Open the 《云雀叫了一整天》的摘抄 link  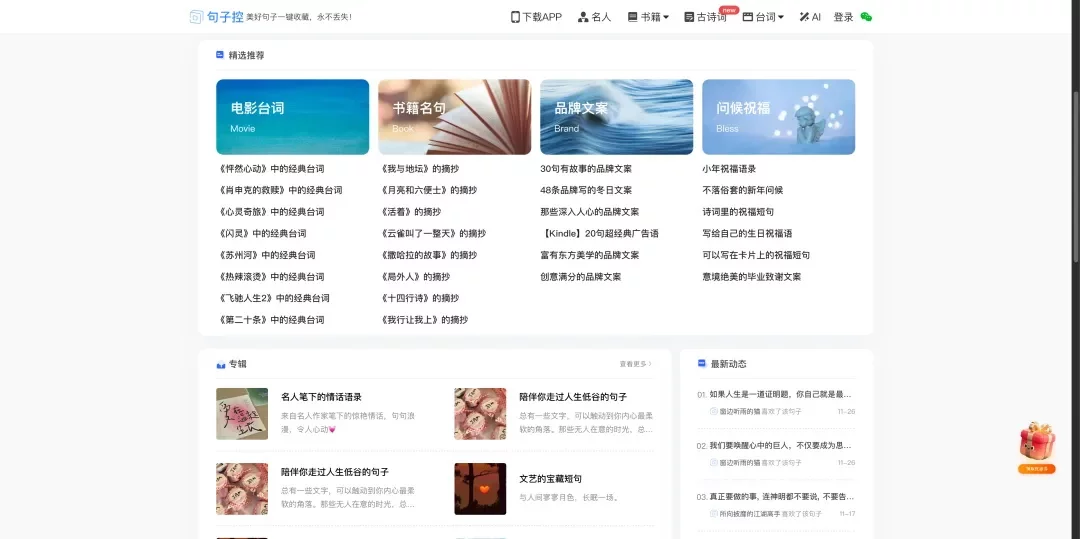pyautogui.click(x=433, y=233)
